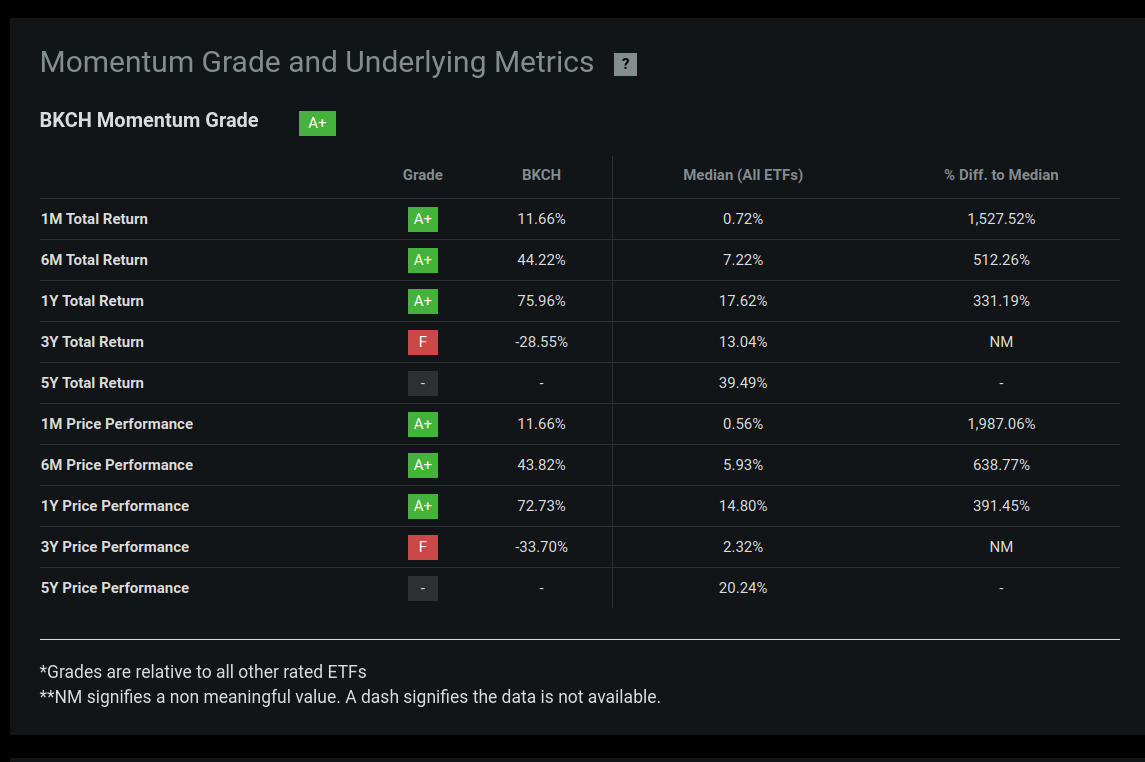Select the 1,527.52% difference value
The height and width of the screenshot is (762, 1145).
pos(1001,218)
